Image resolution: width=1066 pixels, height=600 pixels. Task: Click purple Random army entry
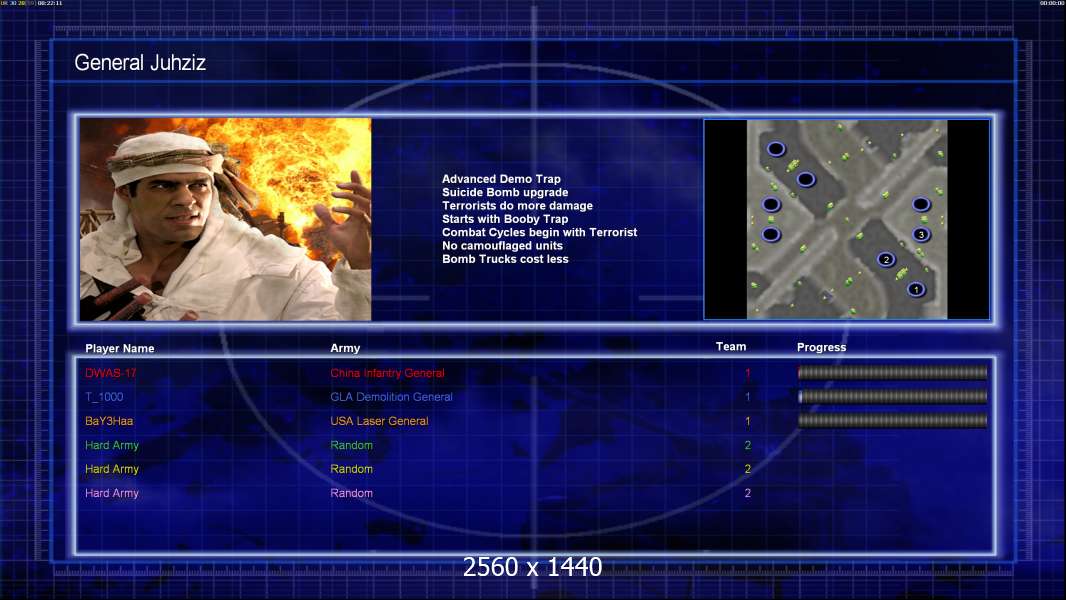tap(351, 493)
